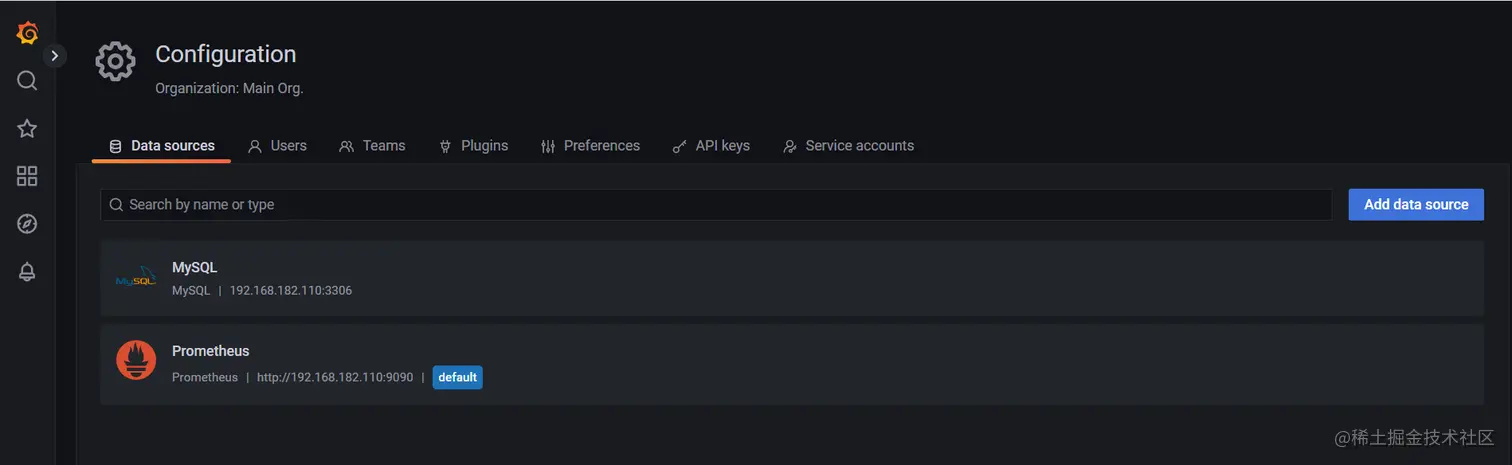Expand the sidebar with the chevron arrow
Image resolution: width=1512 pixels, height=465 pixels.
point(55,56)
